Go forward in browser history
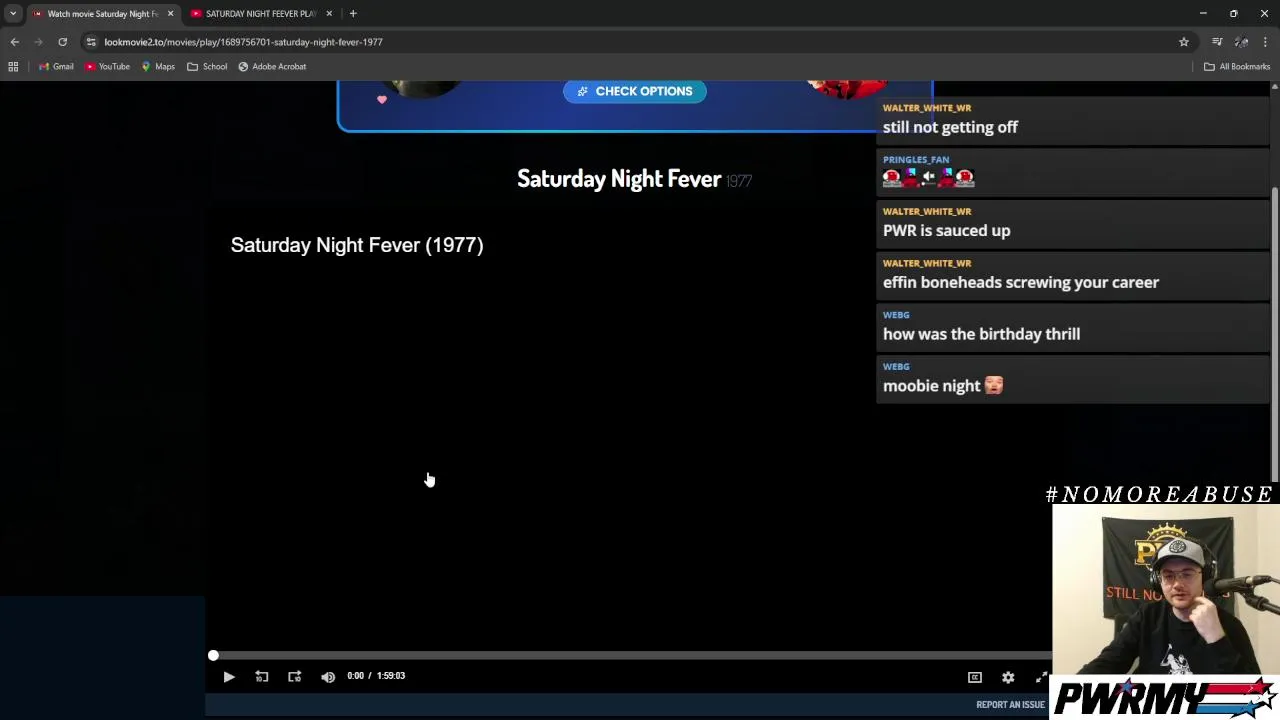Image resolution: width=1280 pixels, height=720 pixels. click(38, 42)
